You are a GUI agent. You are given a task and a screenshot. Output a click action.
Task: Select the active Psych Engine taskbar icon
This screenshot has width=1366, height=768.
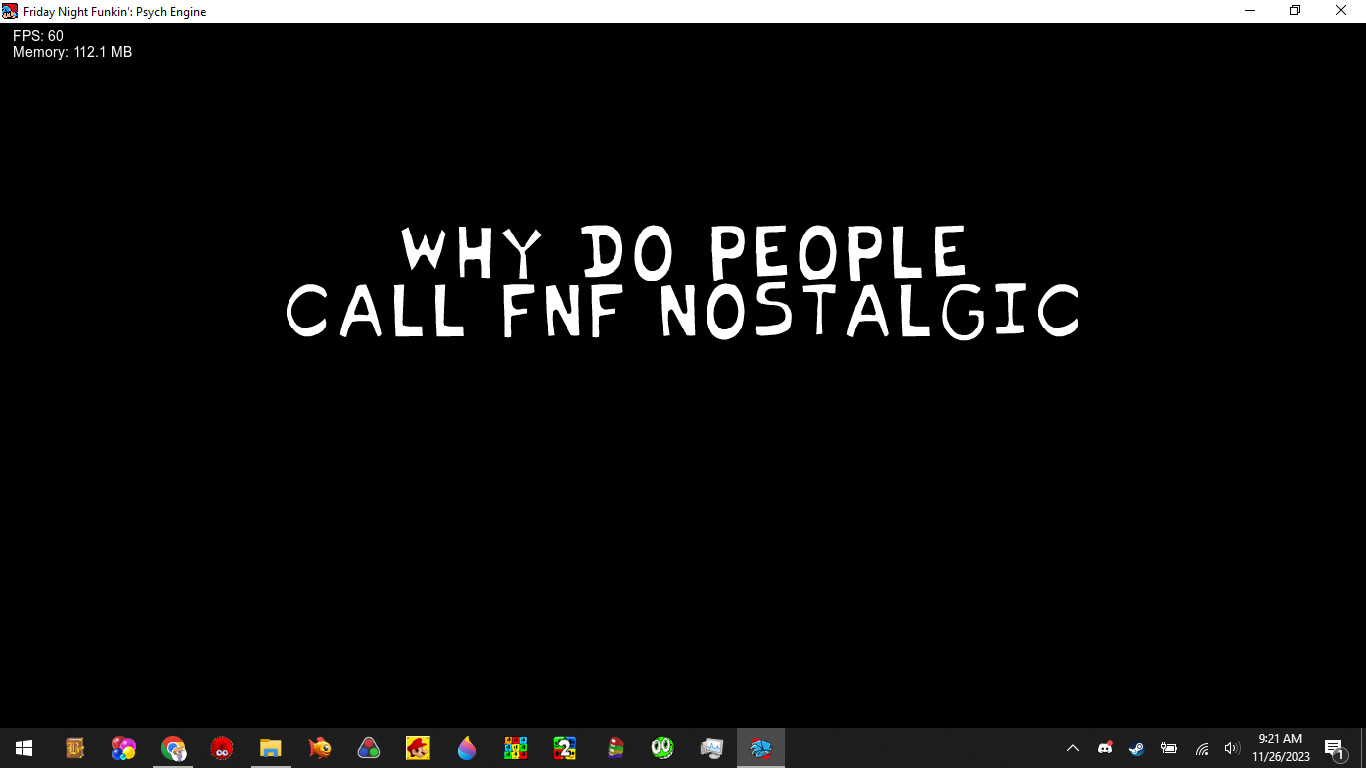pyautogui.click(x=761, y=748)
